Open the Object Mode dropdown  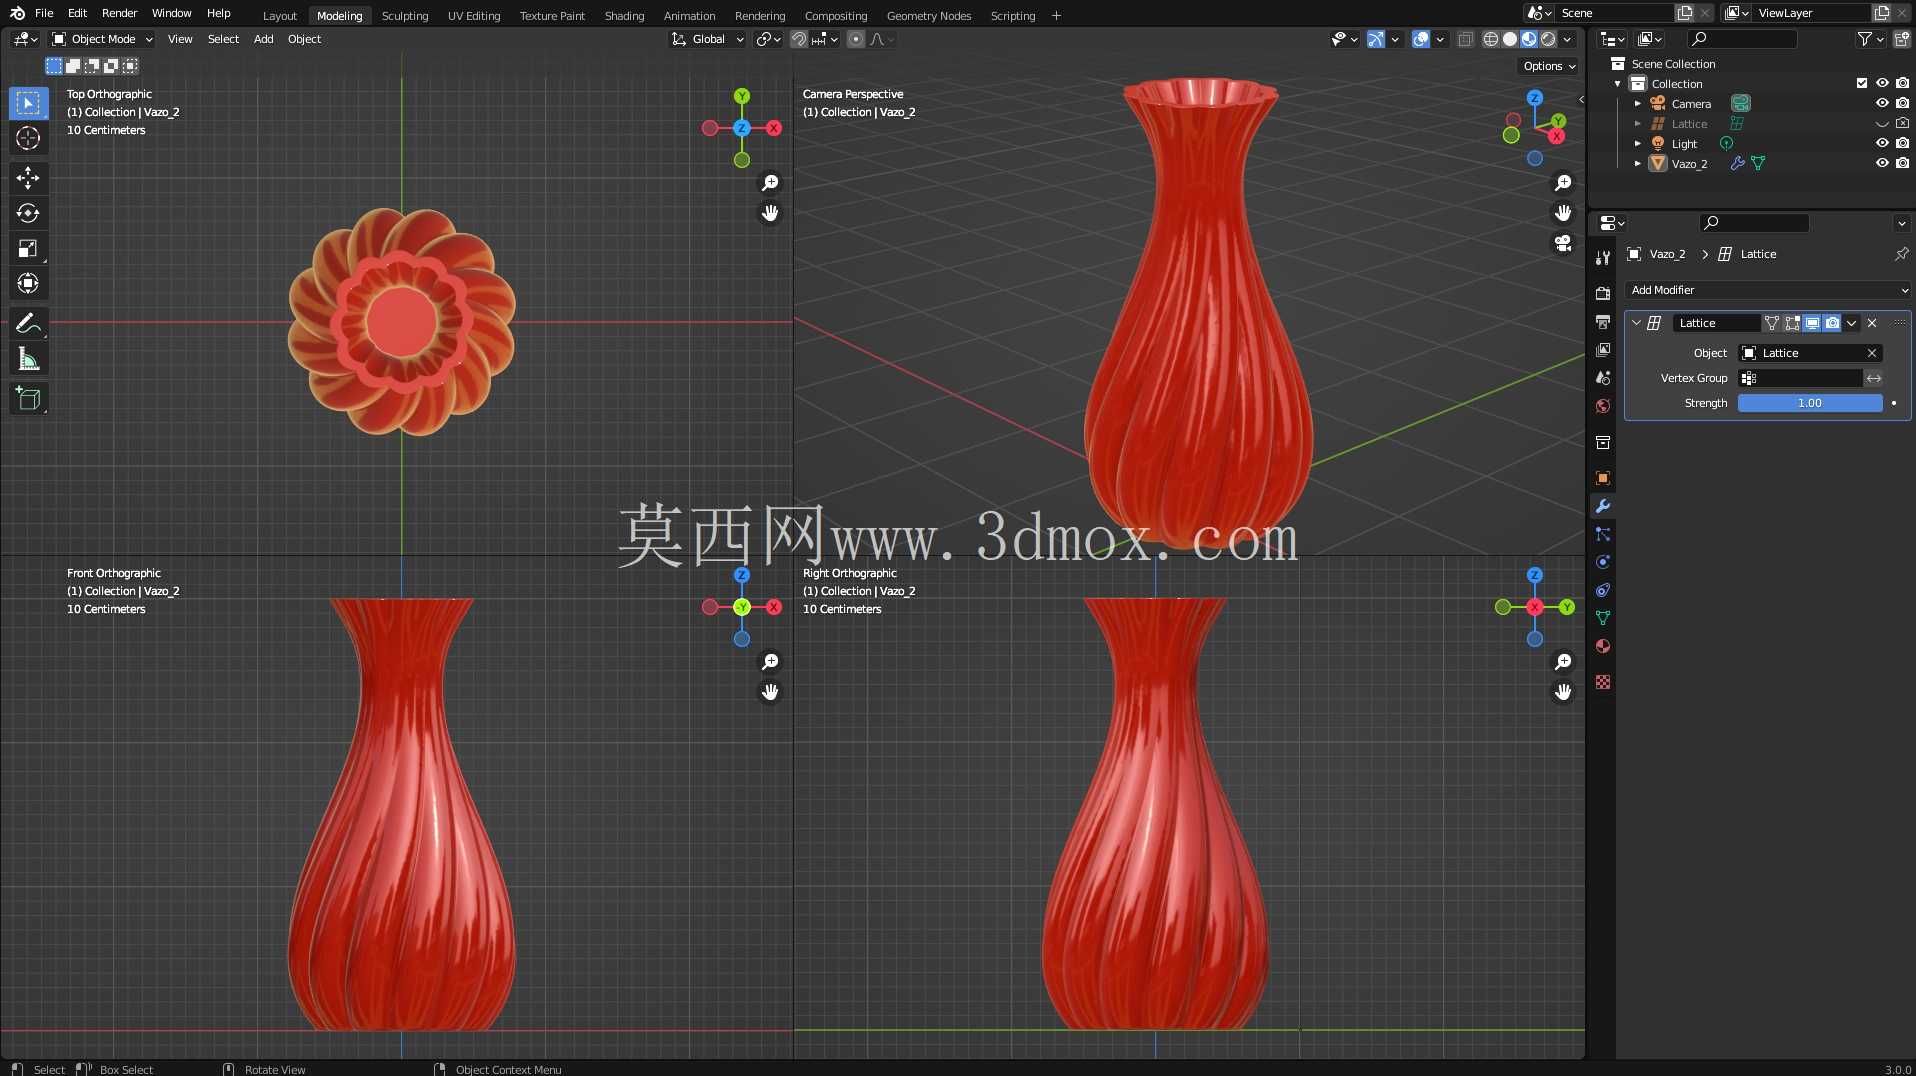103,39
